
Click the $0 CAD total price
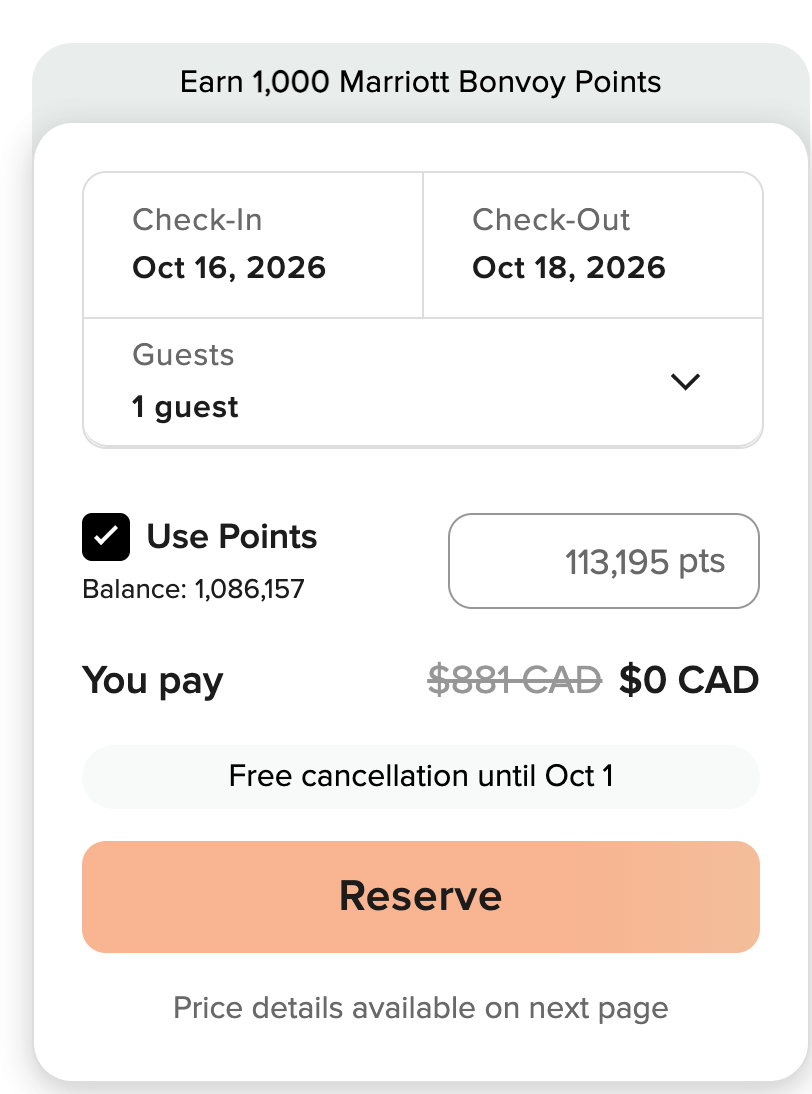[689, 680]
